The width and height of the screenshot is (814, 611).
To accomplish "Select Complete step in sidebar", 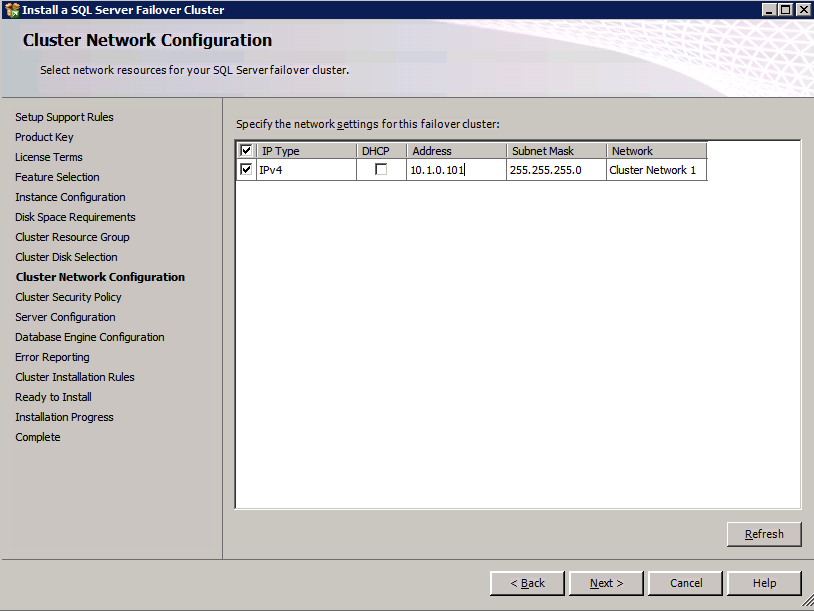I will tap(38, 437).
